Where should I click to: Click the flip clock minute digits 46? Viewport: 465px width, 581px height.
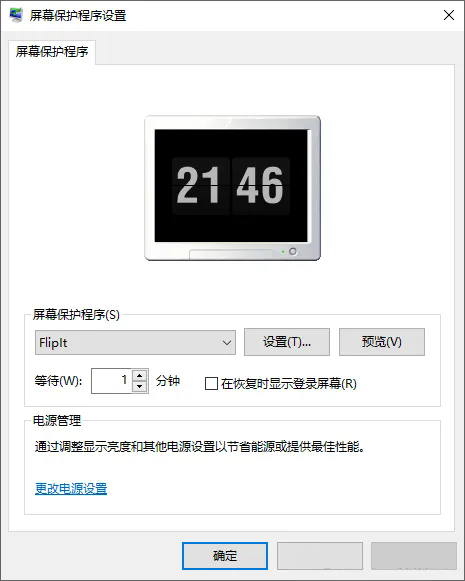260,185
